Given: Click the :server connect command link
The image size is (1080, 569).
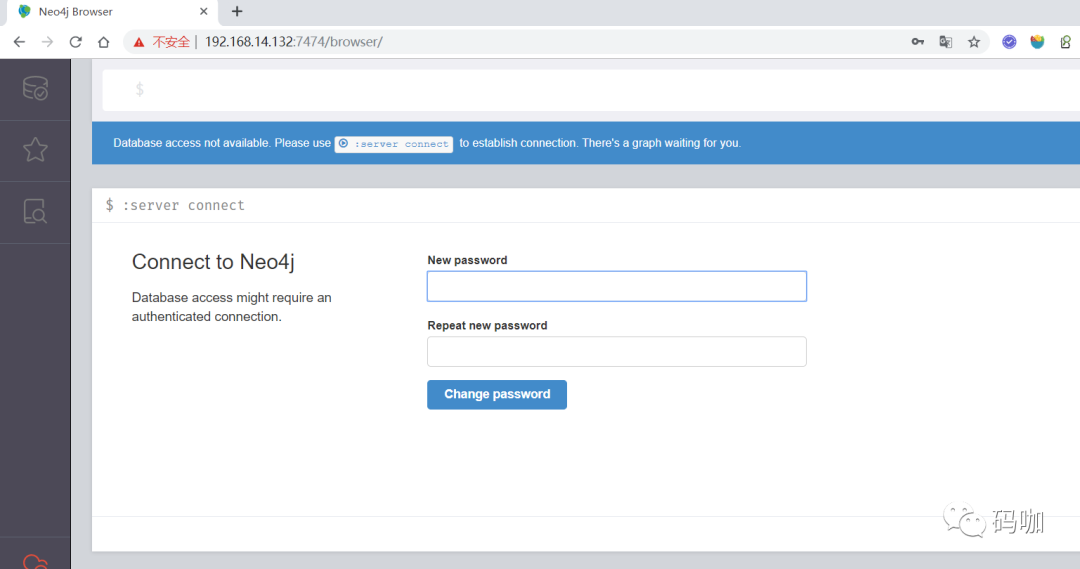Looking at the screenshot, I should coord(394,144).
